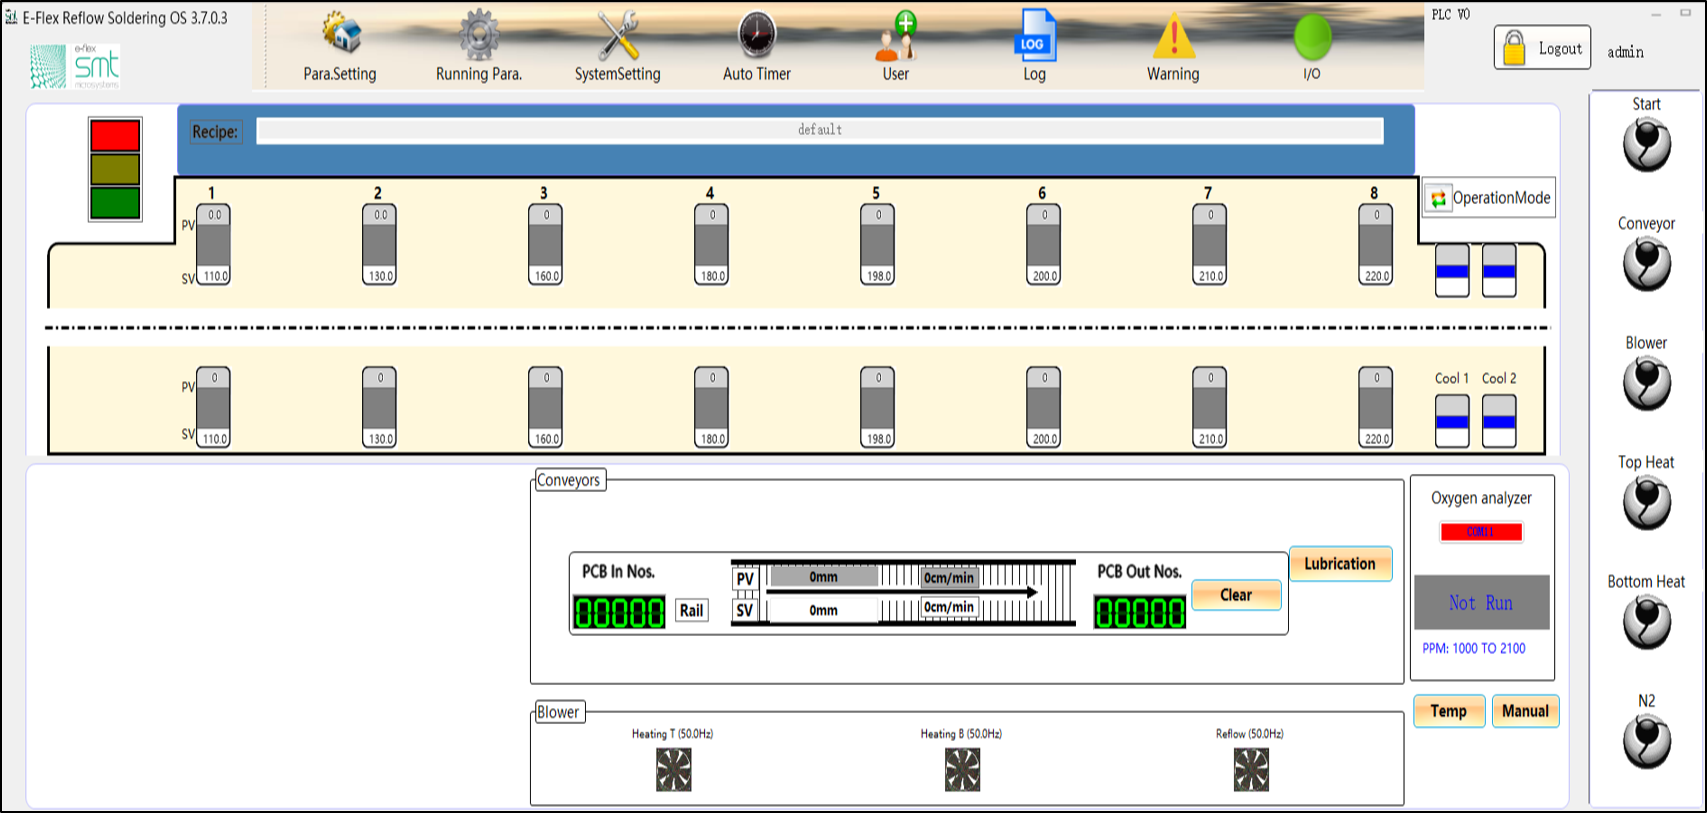The height and width of the screenshot is (813, 1707).
Task: Toggle the Bottom Heat knob switch
Action: [x=1646, y=622]
